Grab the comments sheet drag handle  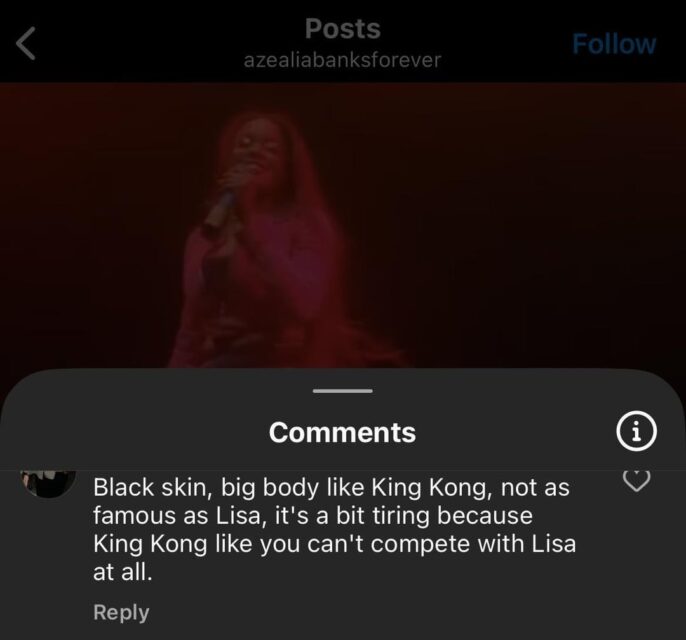coord(343,391)
